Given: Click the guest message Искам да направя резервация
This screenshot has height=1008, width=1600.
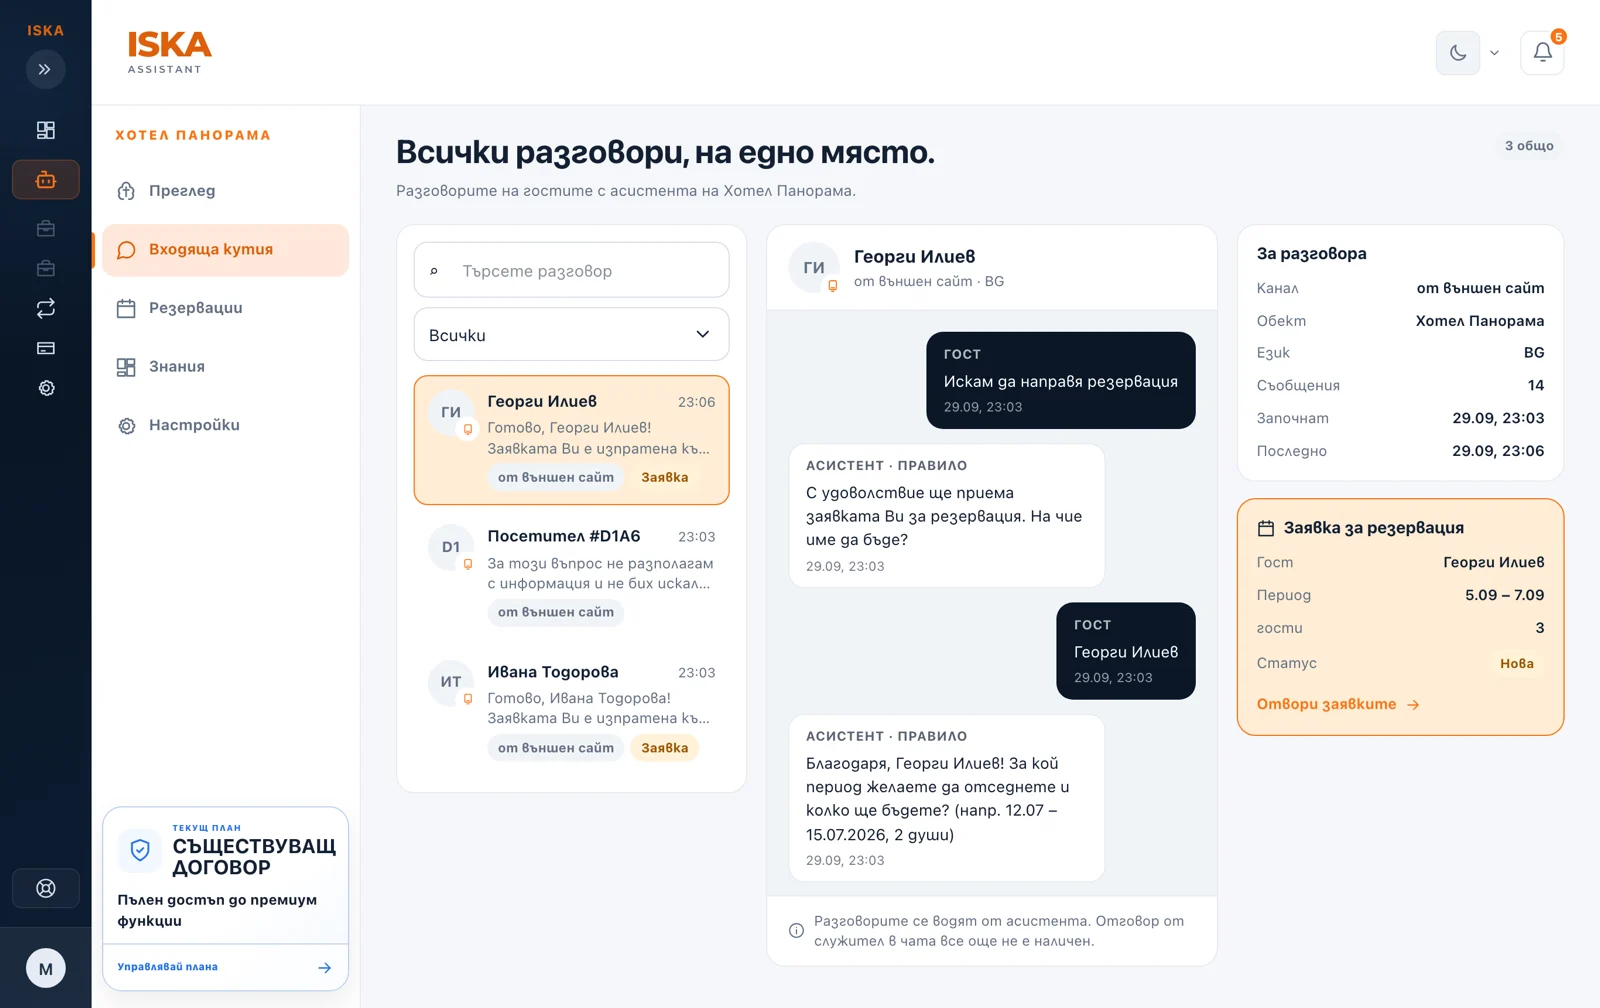Looking at the screenshot, I should click(x=1061, y=380).
